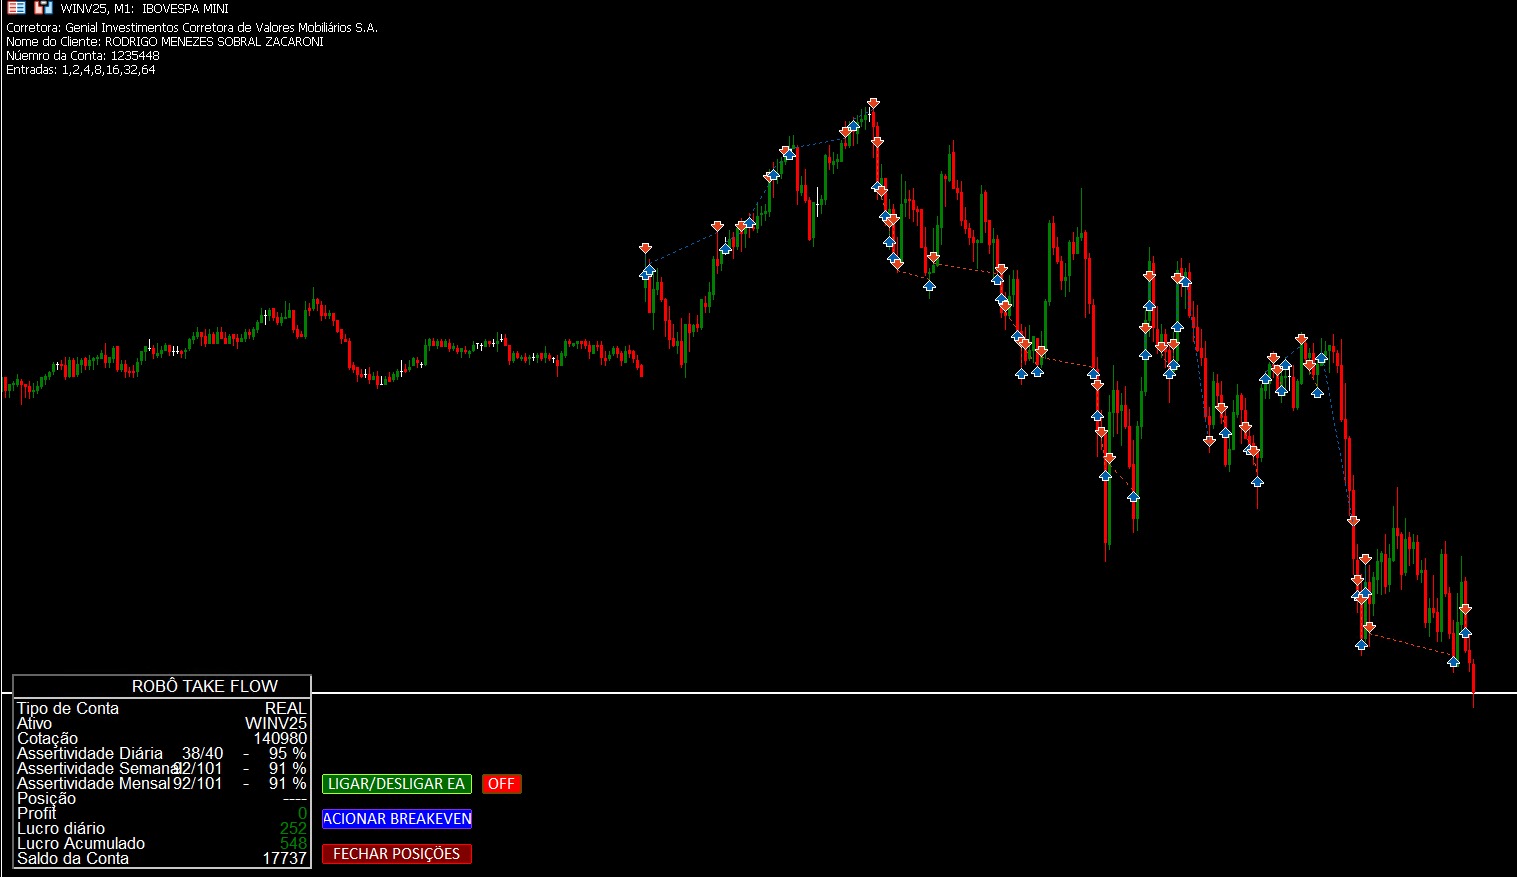
Task: Select the lowest blue buy arrow on chart
Action: click(x=1453, y=662)
